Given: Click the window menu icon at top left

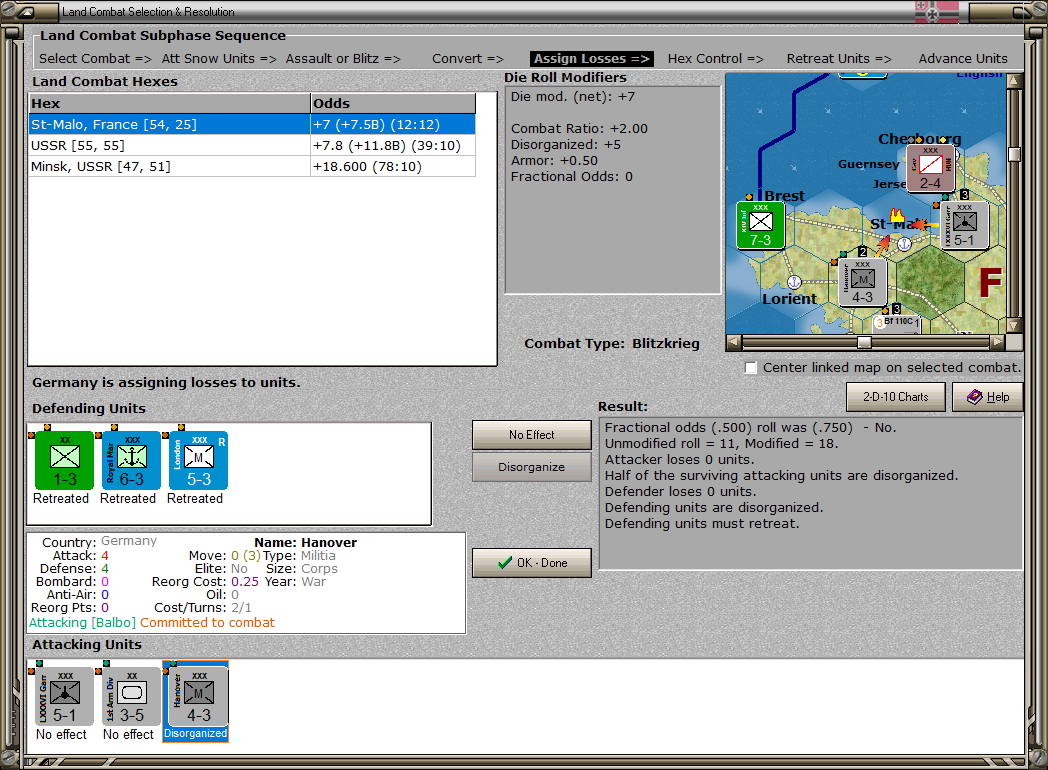Looking at the screenshot, I should pos(28,11).
